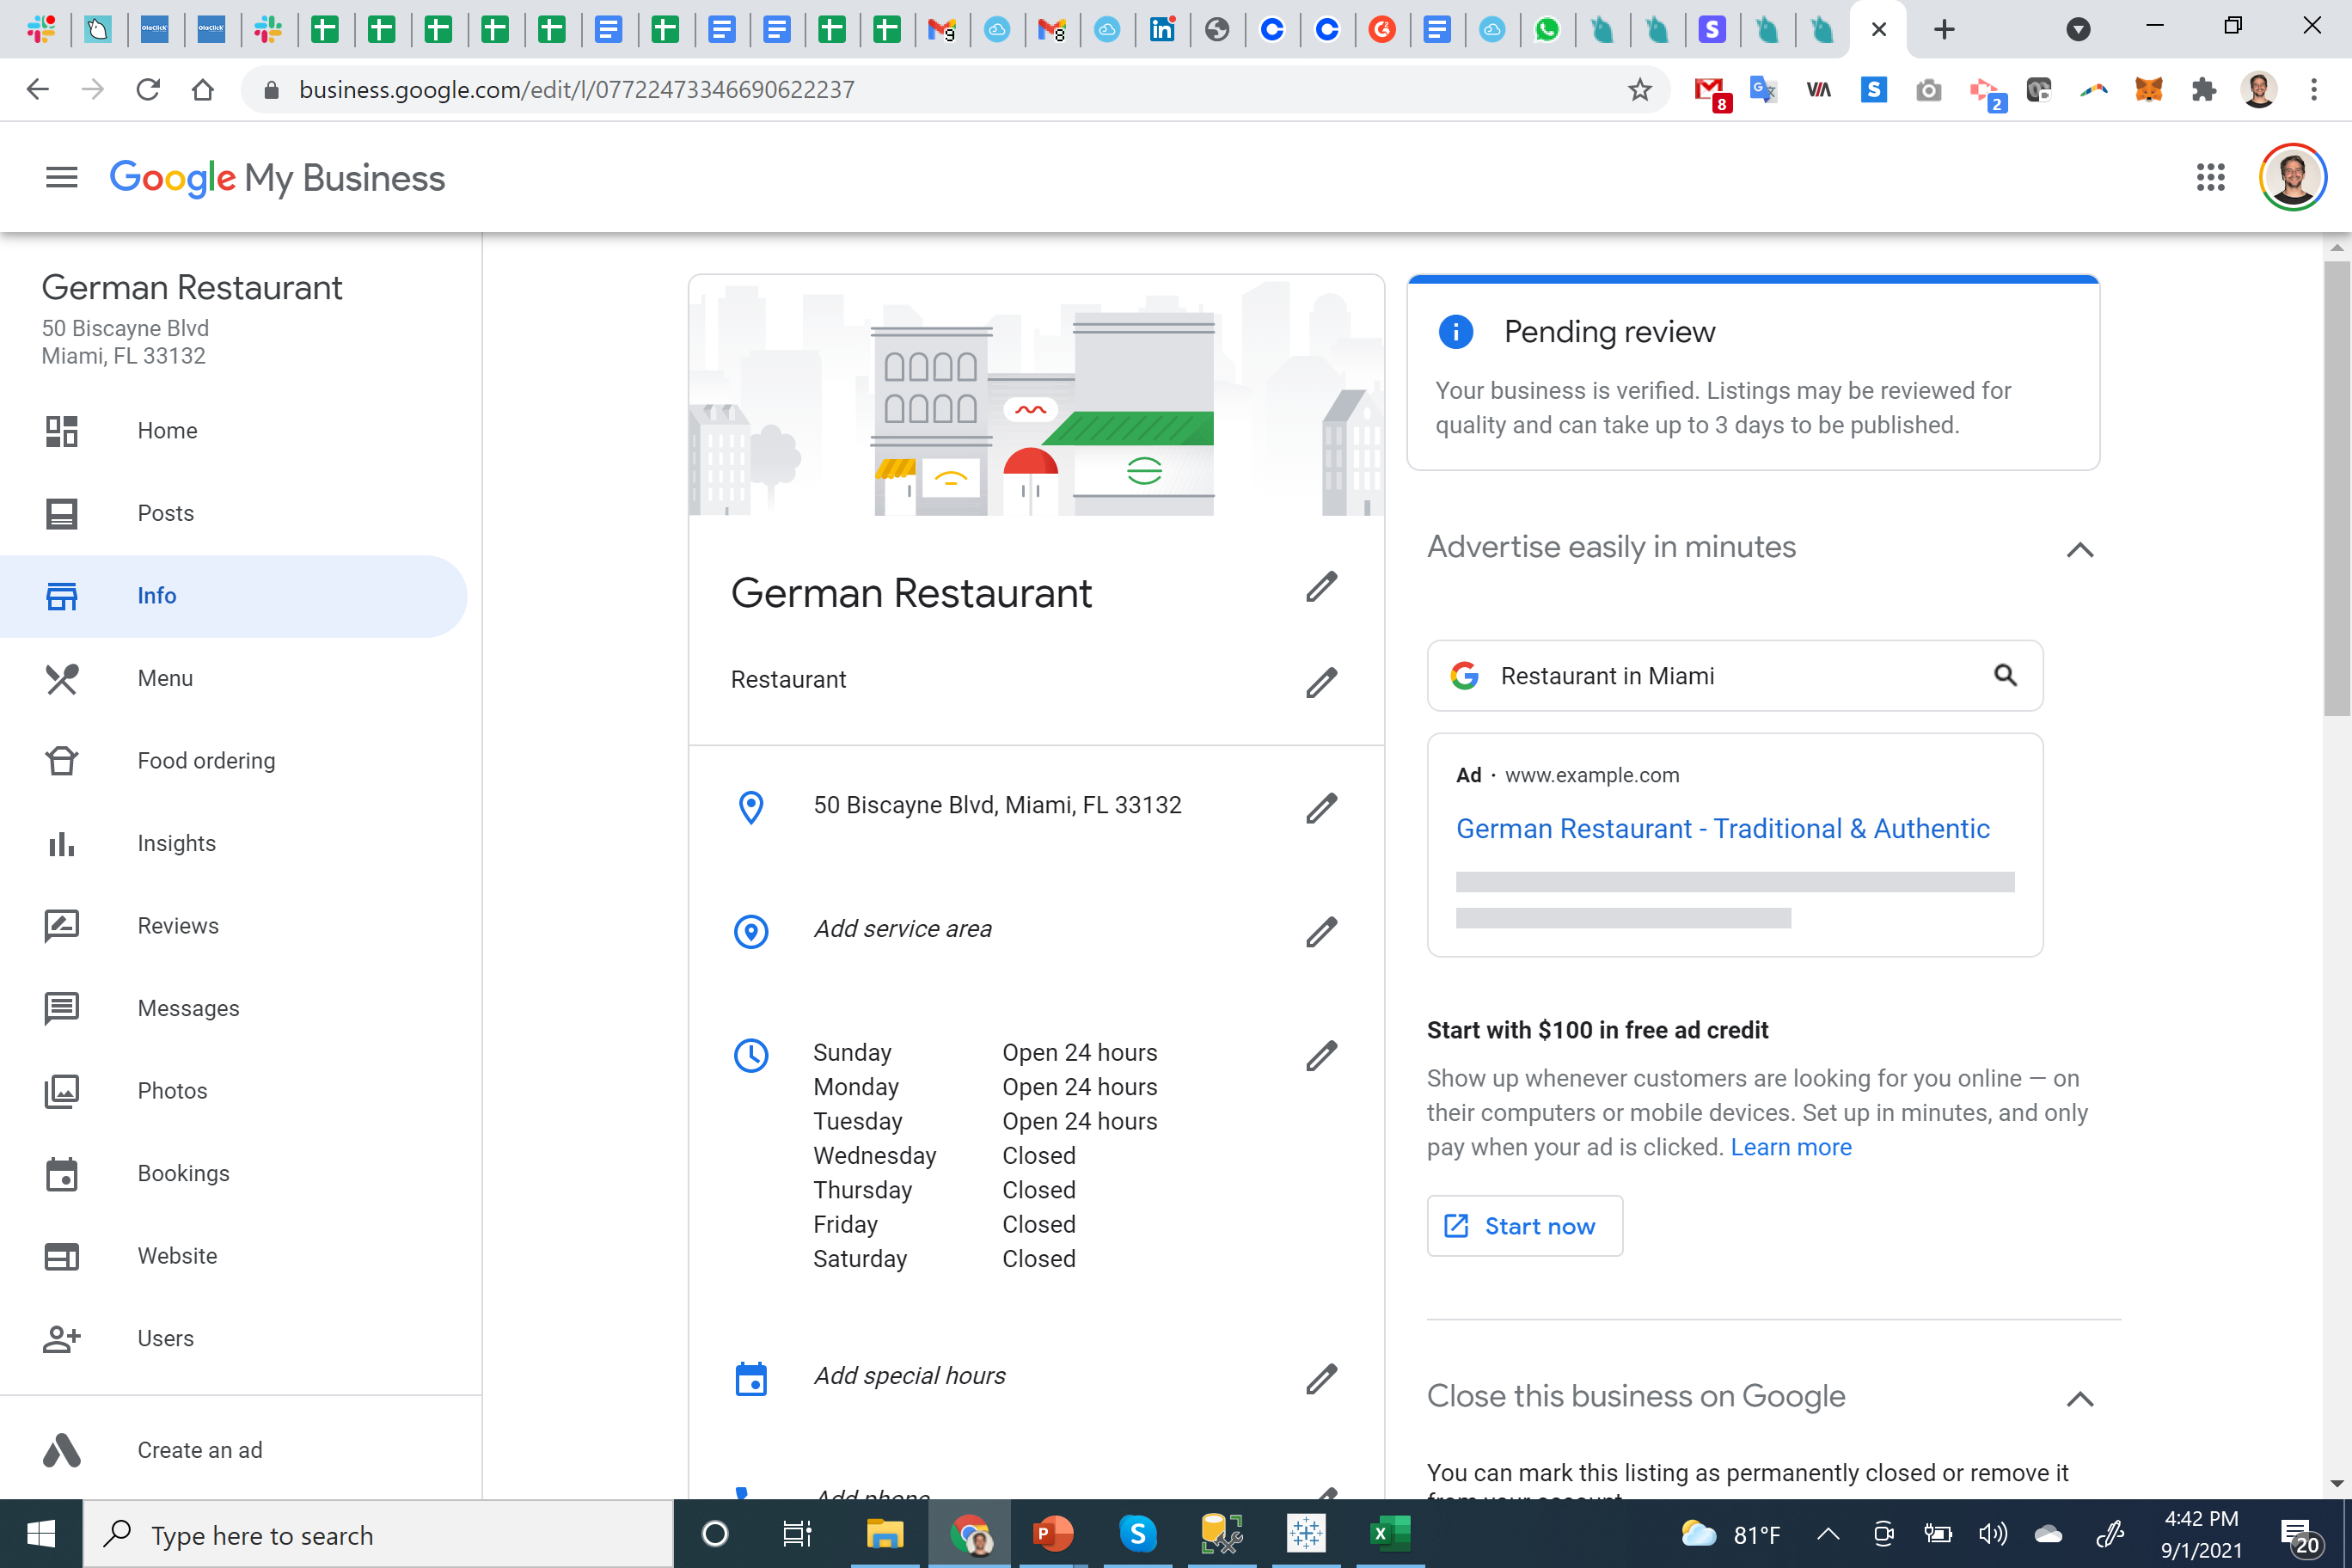Click the service area target icon

click(751, 931)
